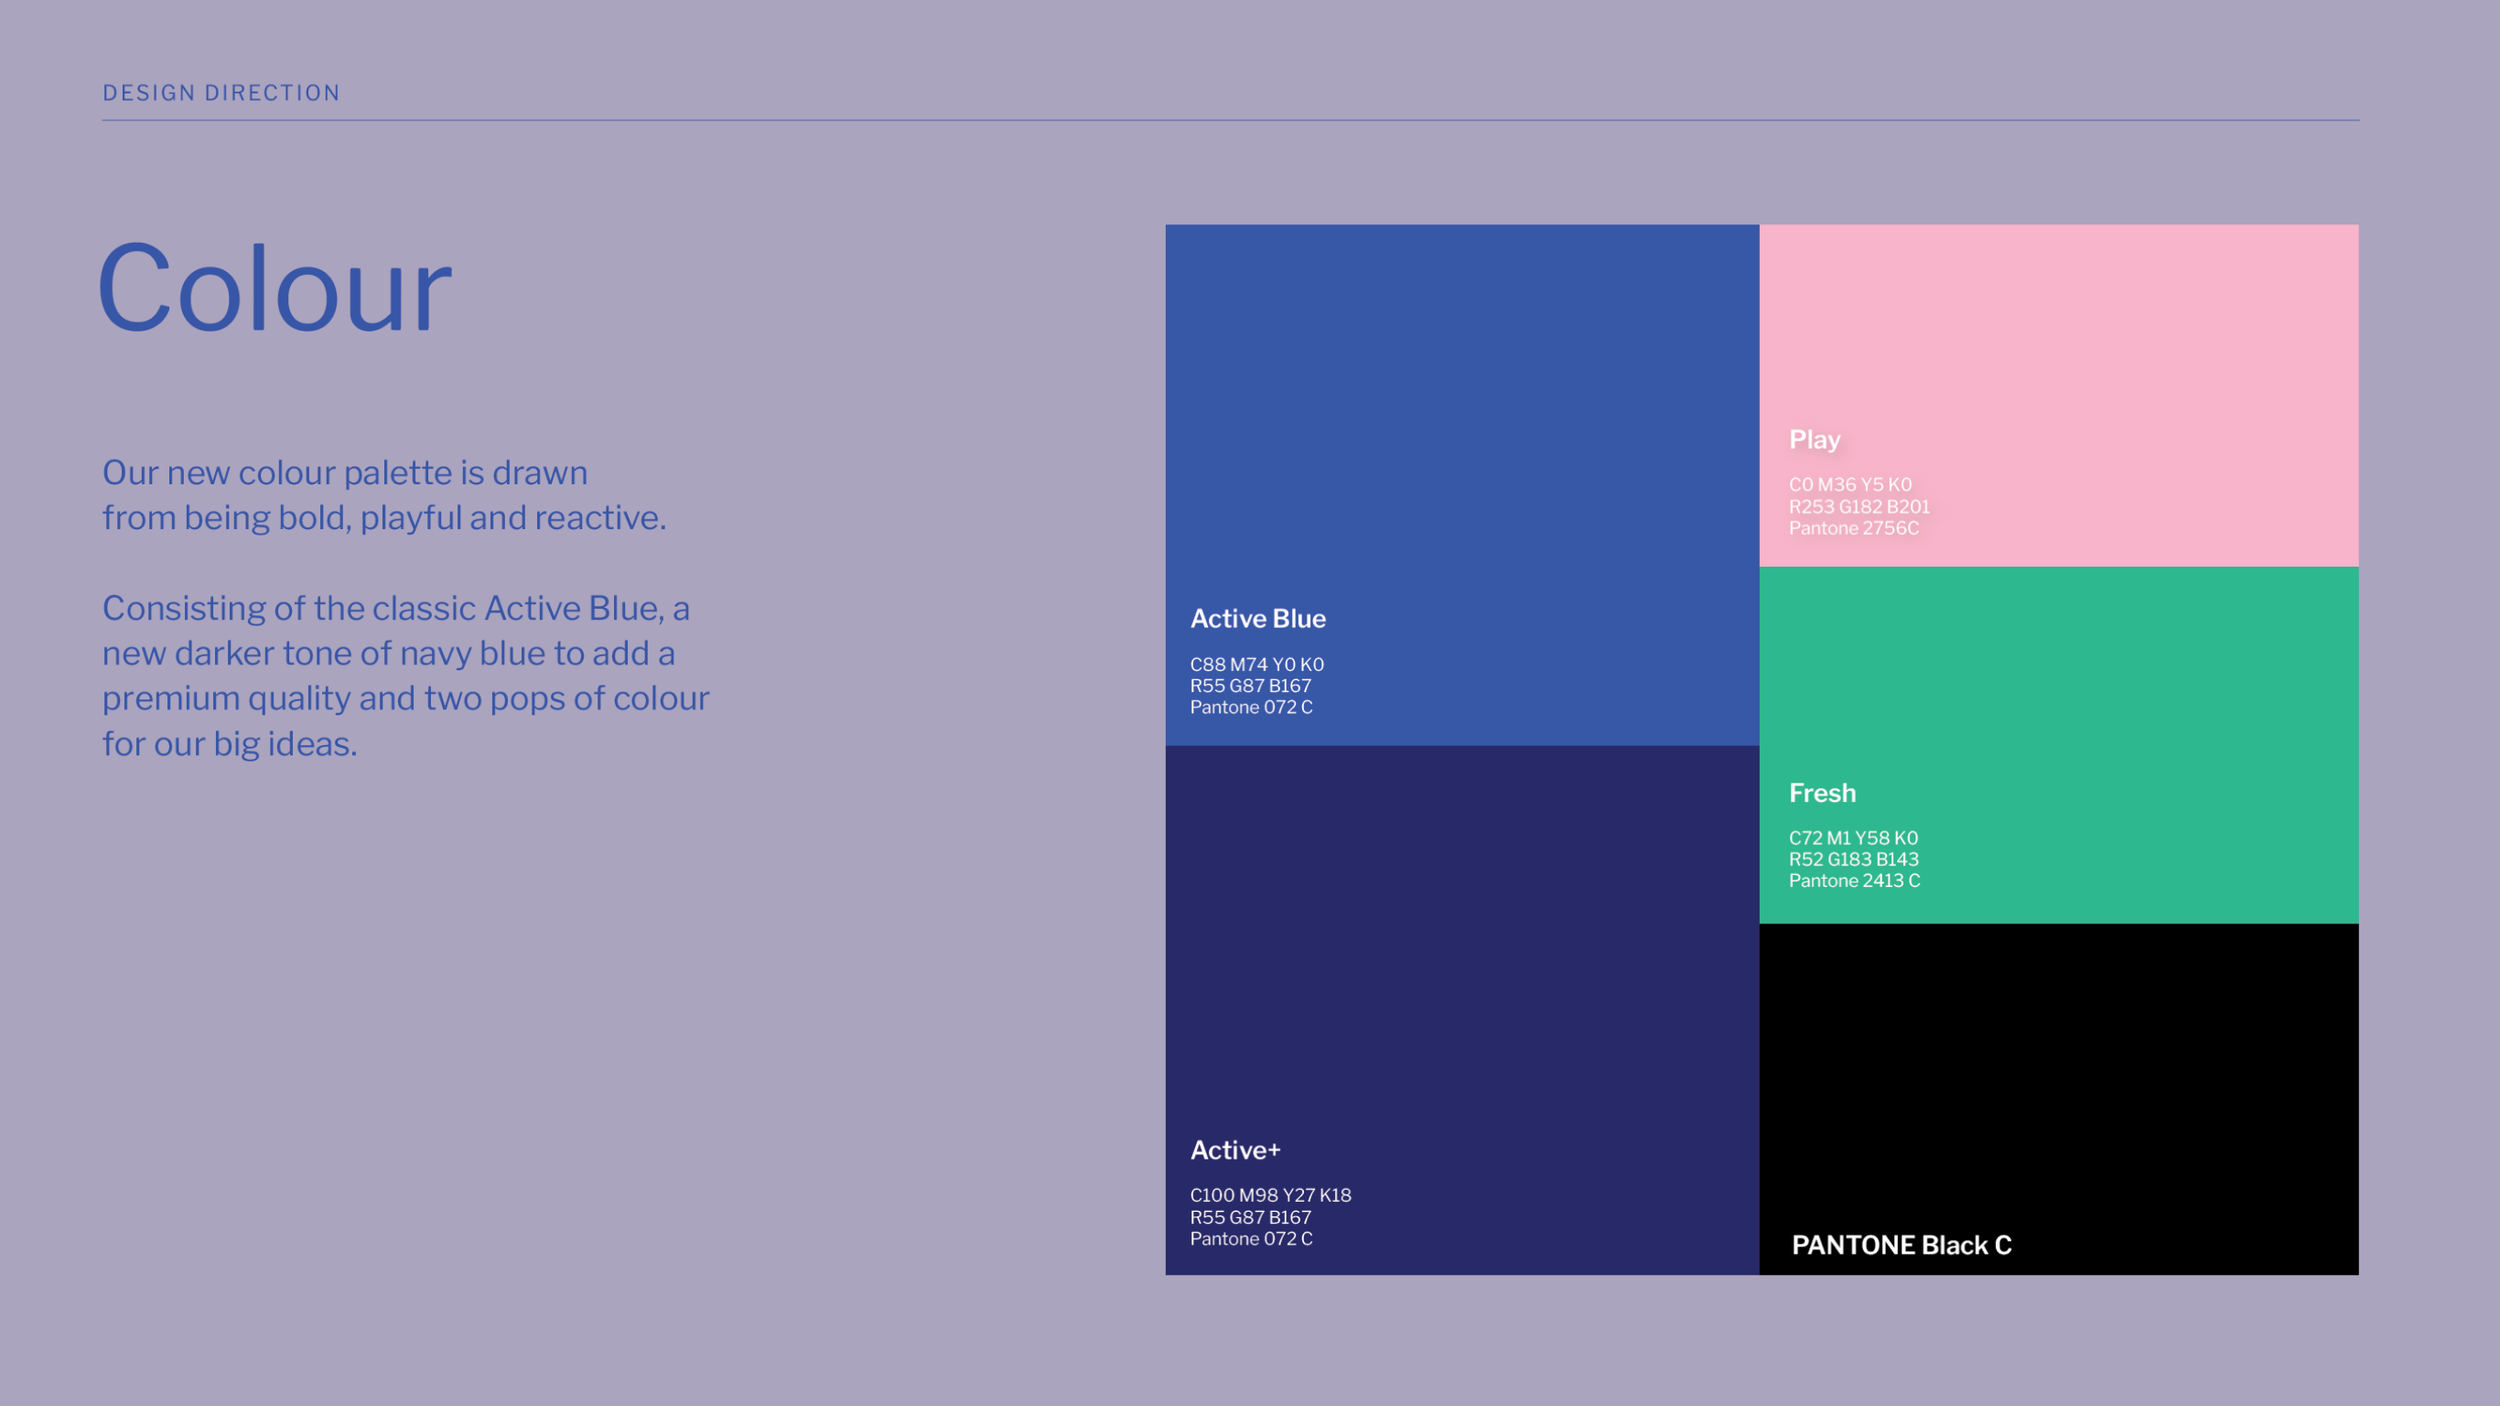Viewport: 2500px width, 1406px height.
Task: Click the Active Blue label
Action: click(1258, 619)
